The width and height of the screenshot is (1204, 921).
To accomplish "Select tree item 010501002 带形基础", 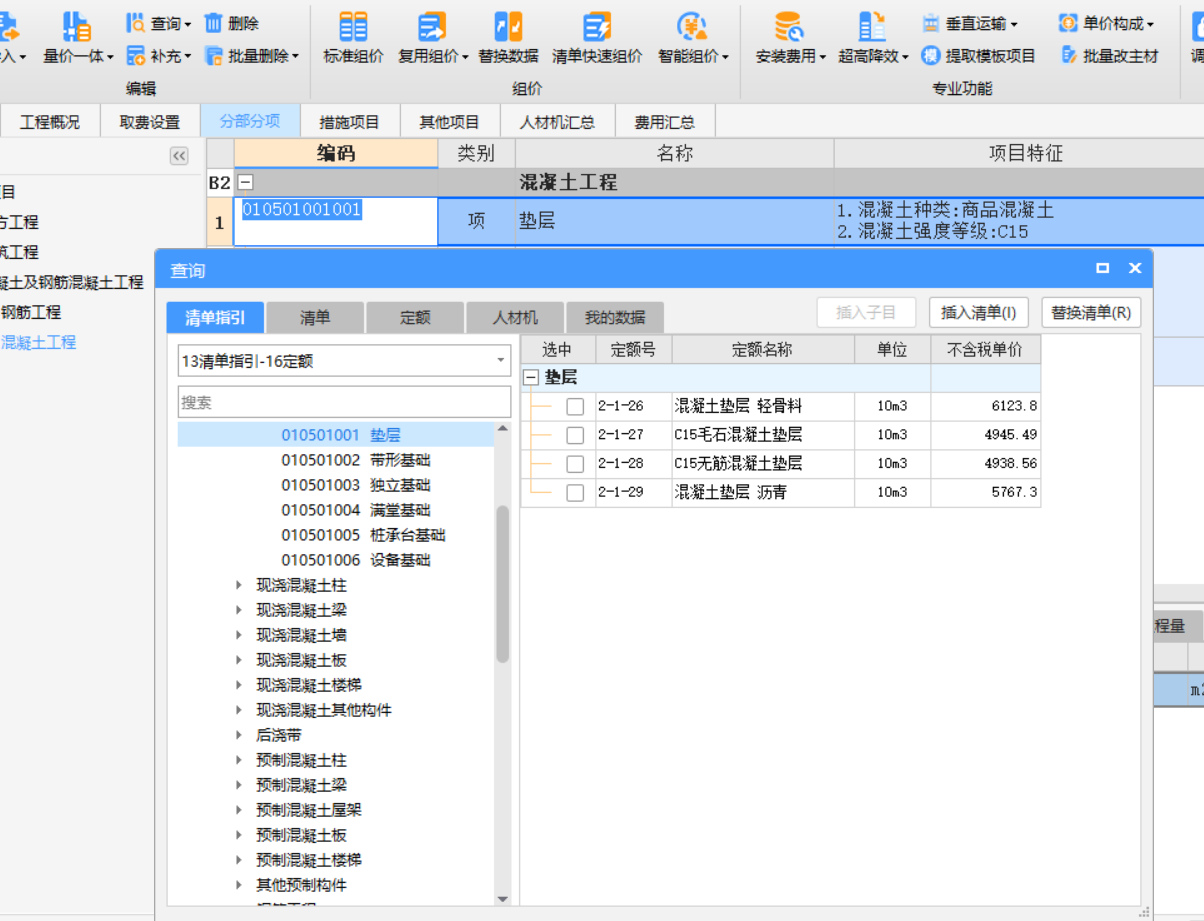I will (x=356, y=460).
